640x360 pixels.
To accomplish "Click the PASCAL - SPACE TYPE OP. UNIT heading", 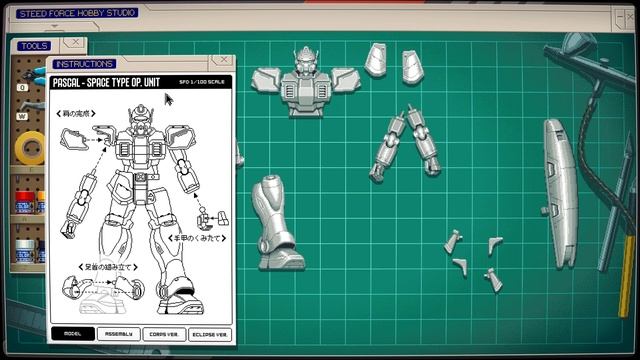I will [x=106, y=83].
